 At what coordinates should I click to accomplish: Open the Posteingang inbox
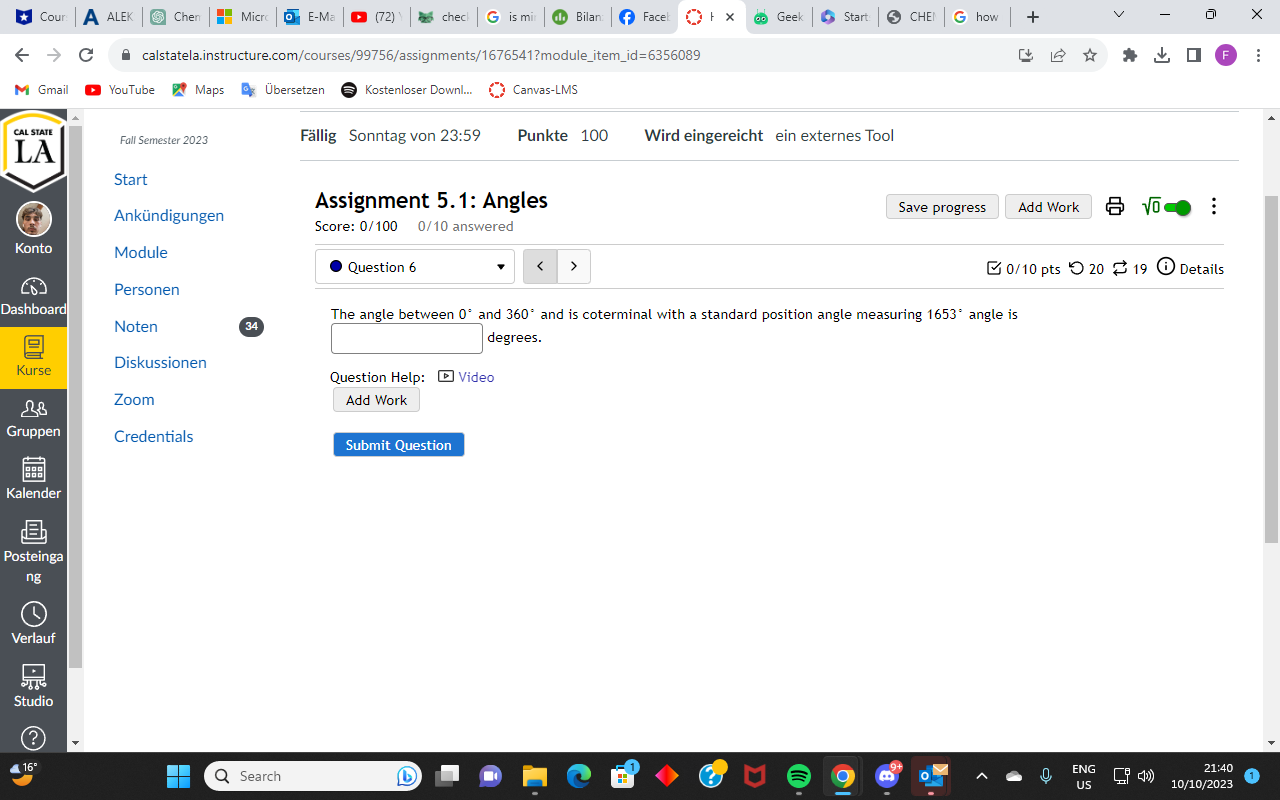(33, 552)
